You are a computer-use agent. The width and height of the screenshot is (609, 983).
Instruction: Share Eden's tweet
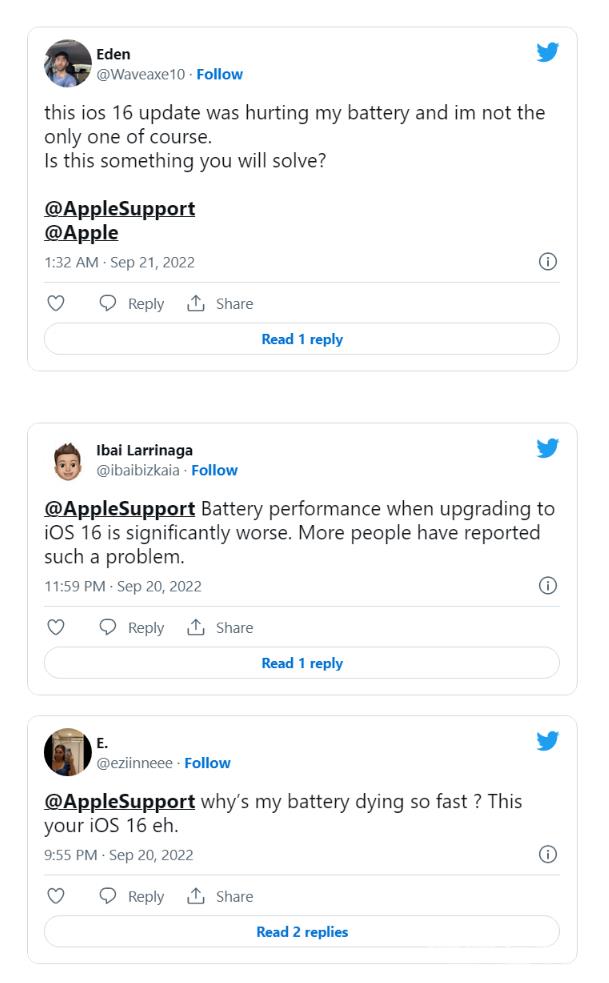tap(220, 303)
